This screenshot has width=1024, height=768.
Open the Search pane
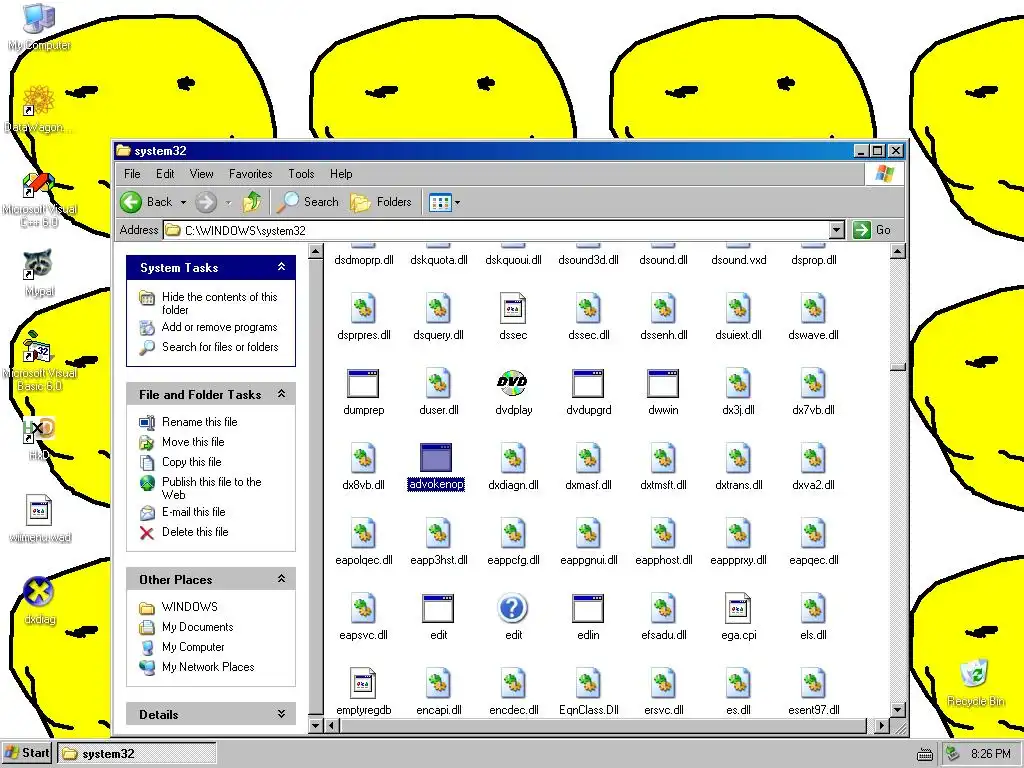(x=308, y=202)
